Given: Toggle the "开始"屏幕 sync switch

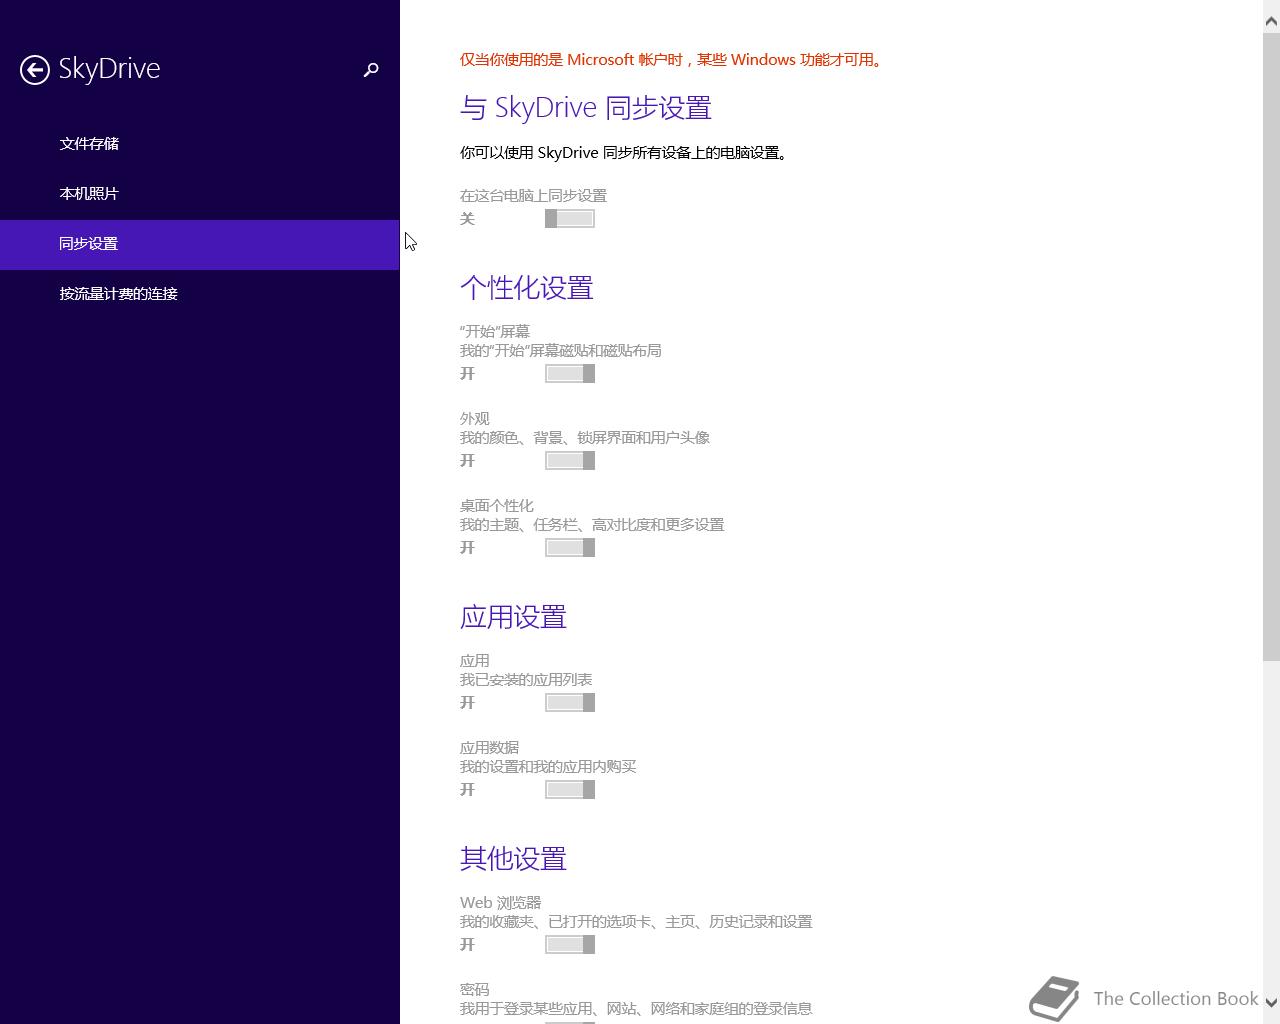Looking at the screenshot, I should (570, 374).
